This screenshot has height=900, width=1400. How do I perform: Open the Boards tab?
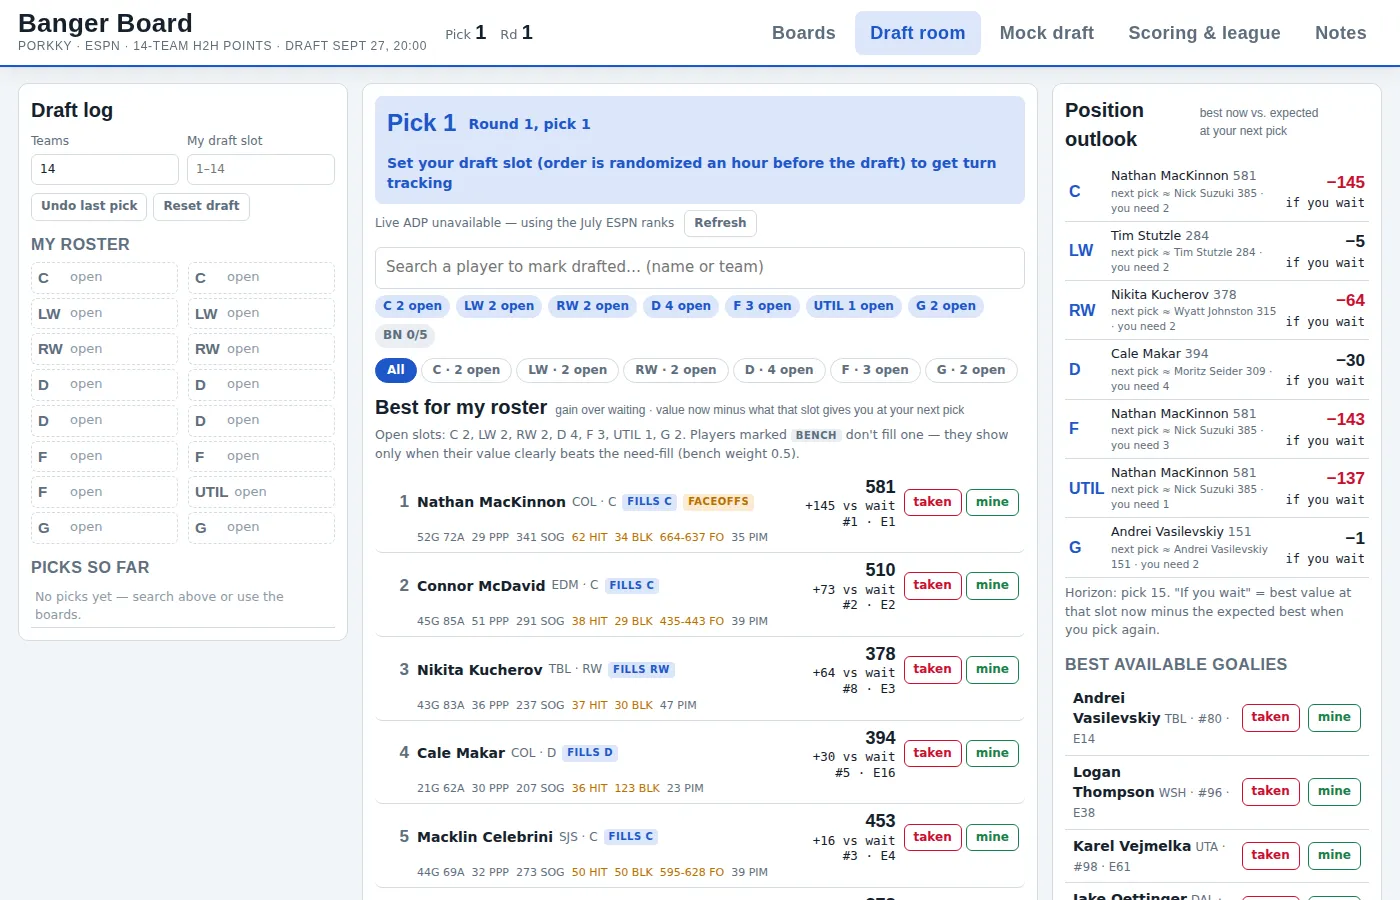(x=803, y=33)
